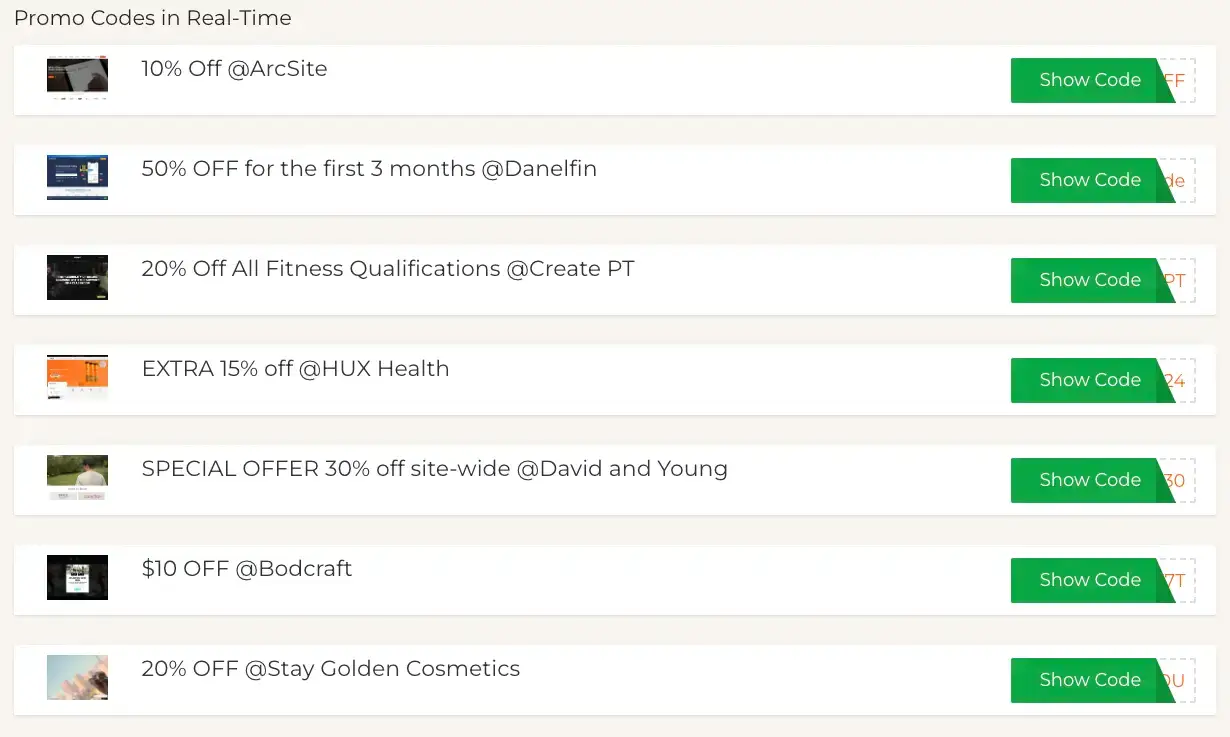Viewport: 1230px width, 737px height.
Task: Open the EXTRA 15% off HUX Health deal
Action: 295,369
